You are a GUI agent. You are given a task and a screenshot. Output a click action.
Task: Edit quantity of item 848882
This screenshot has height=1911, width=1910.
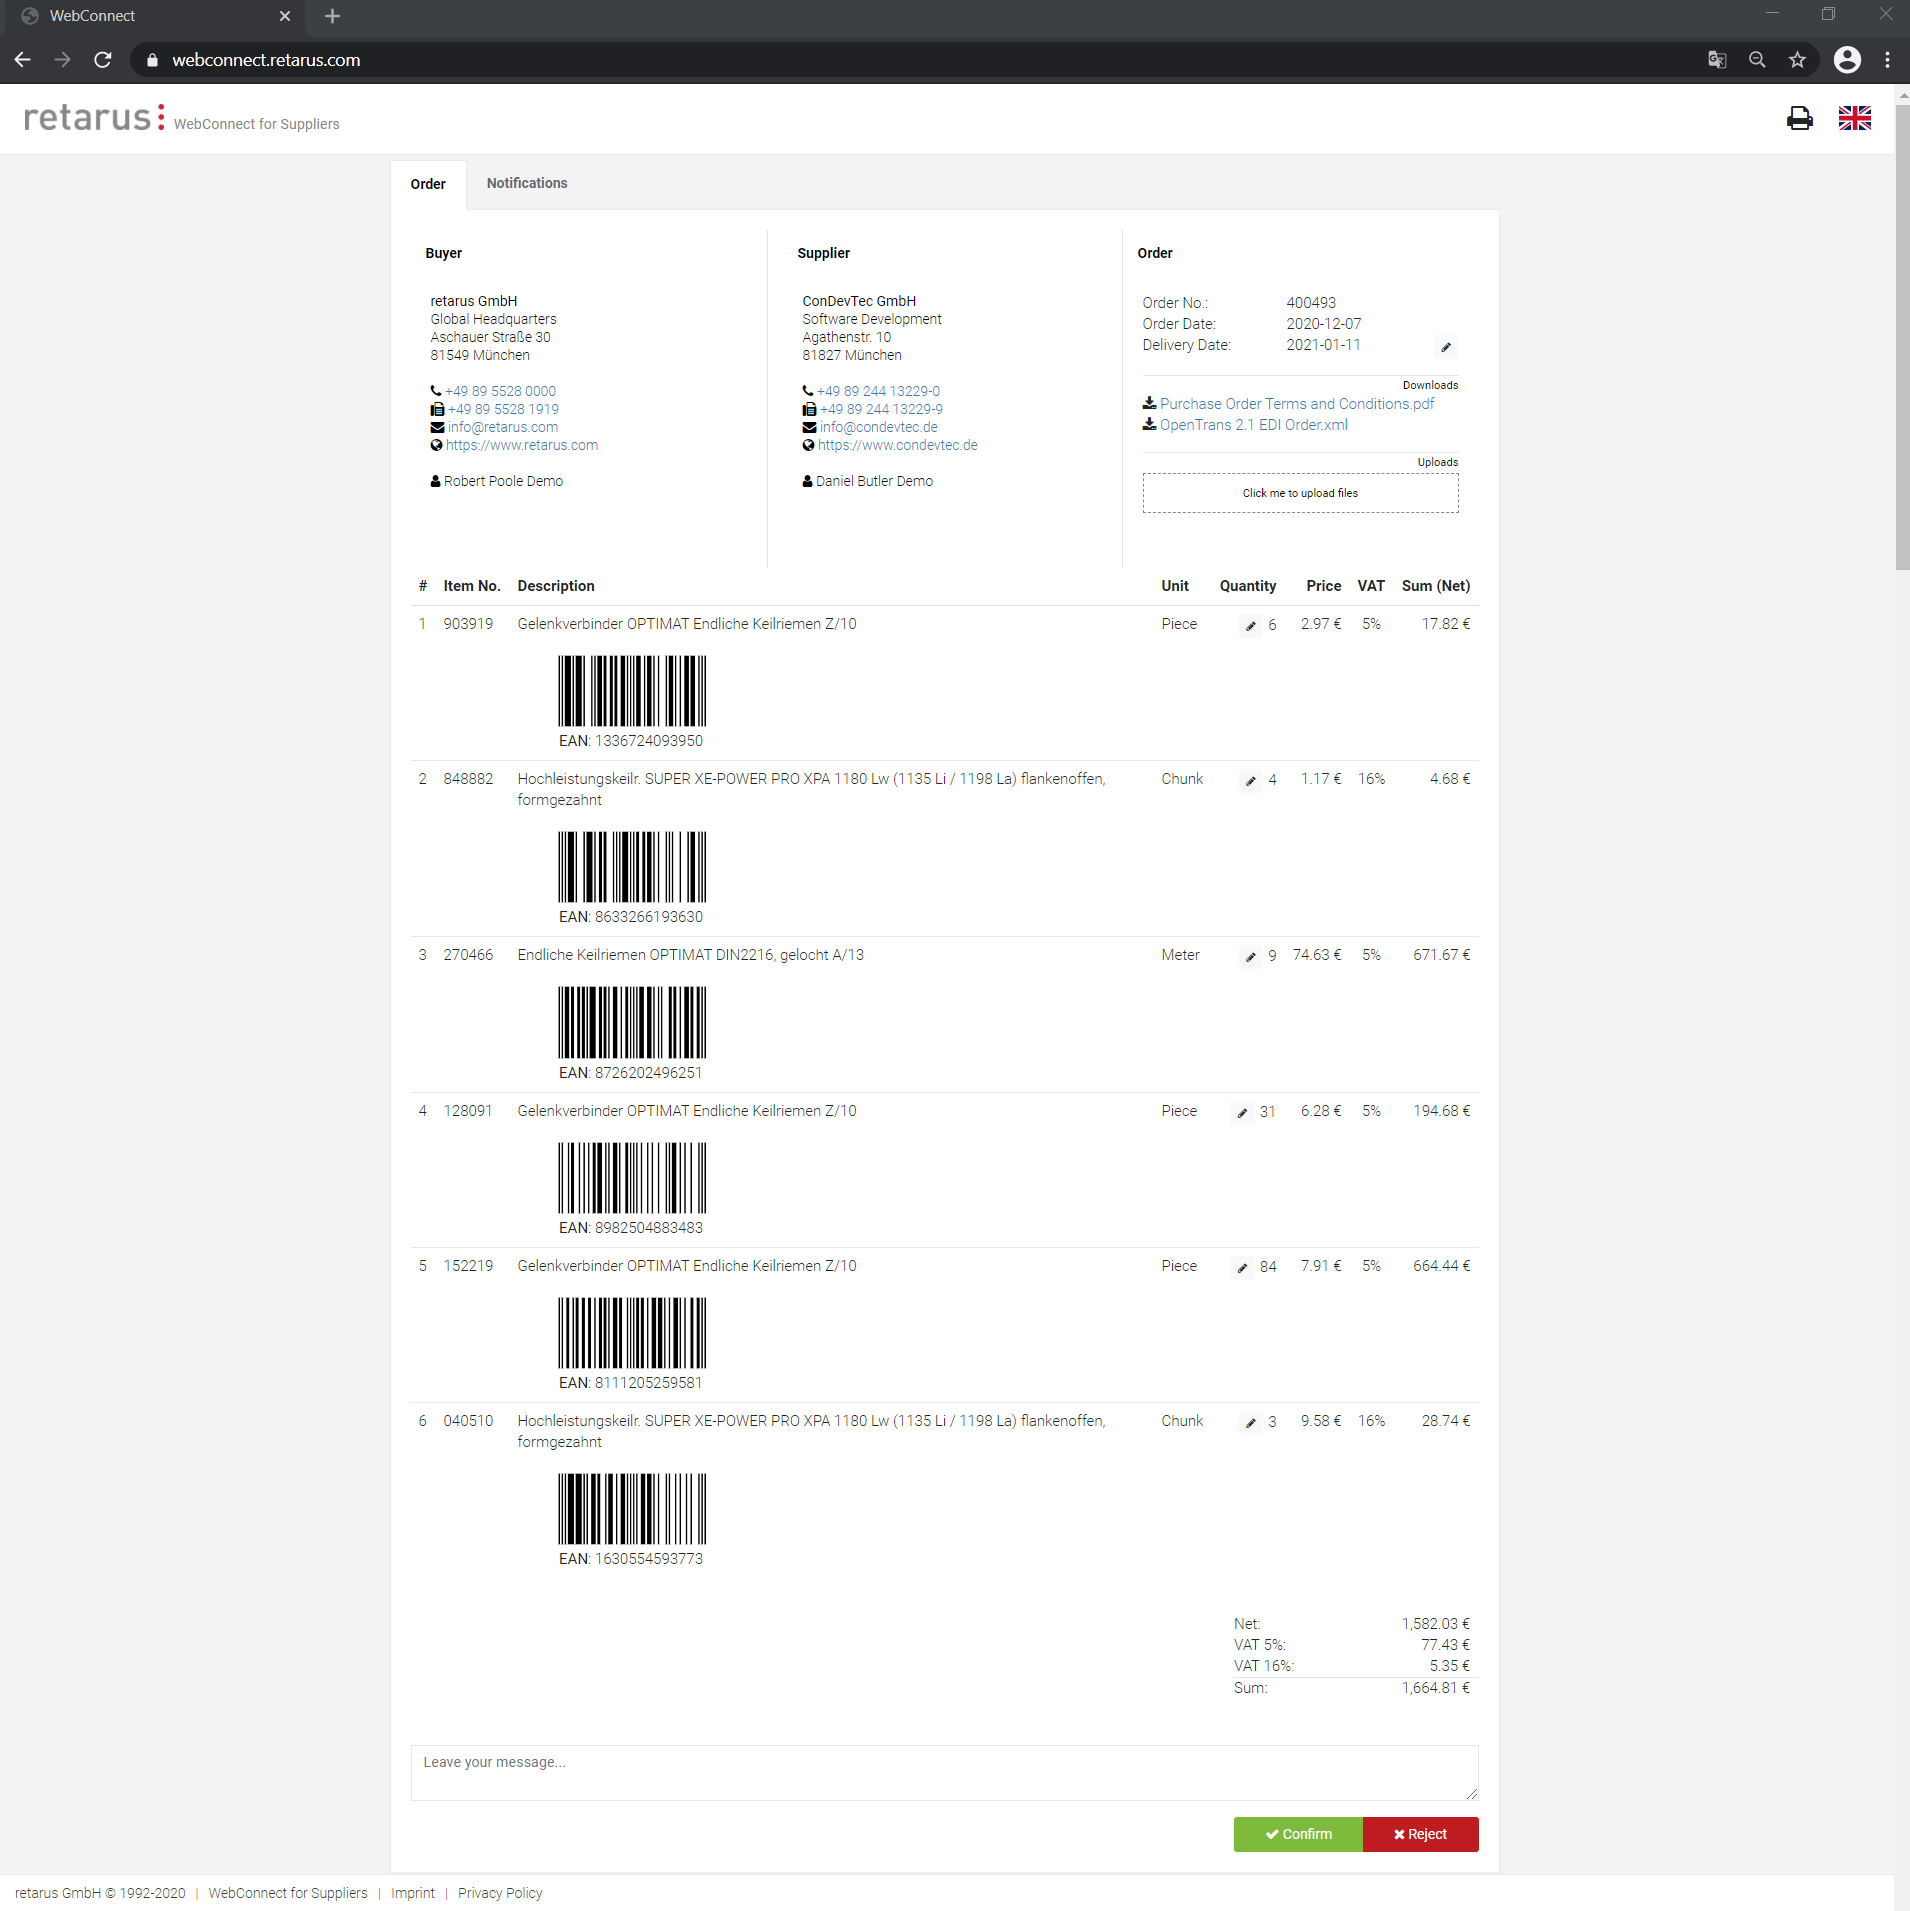(1250, 780)
